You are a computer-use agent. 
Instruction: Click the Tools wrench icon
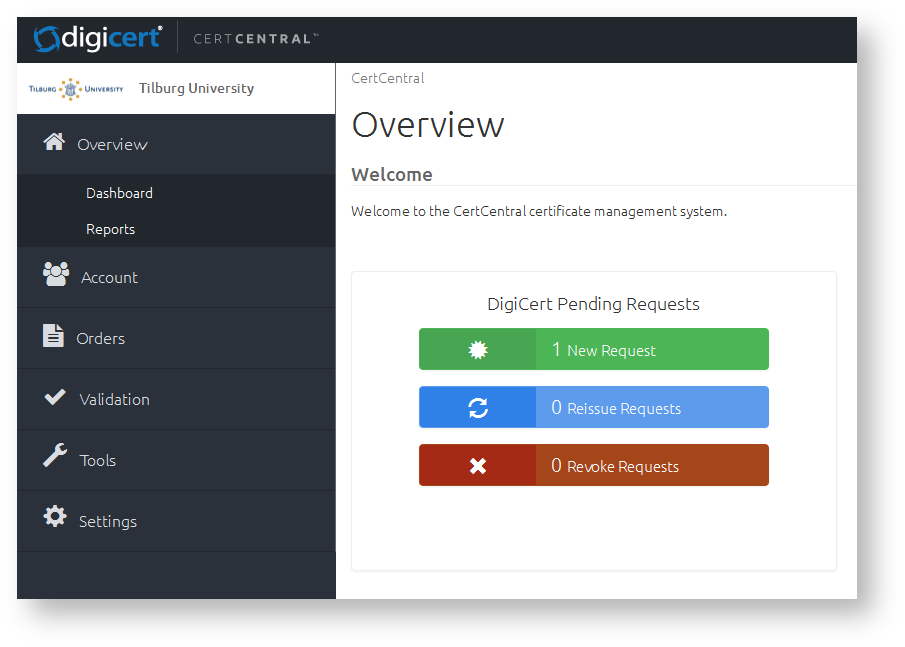click(55, 455)
